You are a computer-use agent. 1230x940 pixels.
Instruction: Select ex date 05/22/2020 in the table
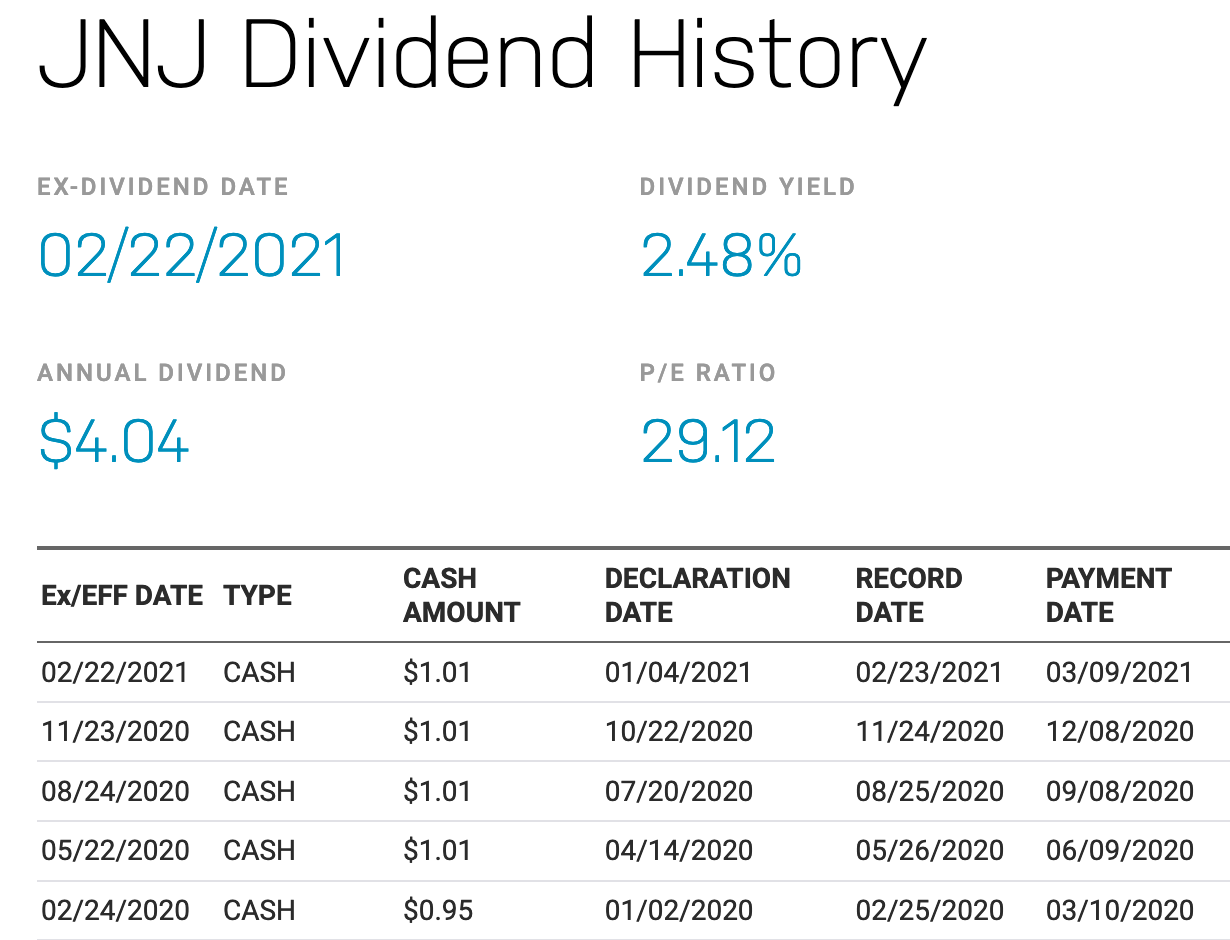coord(115,851)
